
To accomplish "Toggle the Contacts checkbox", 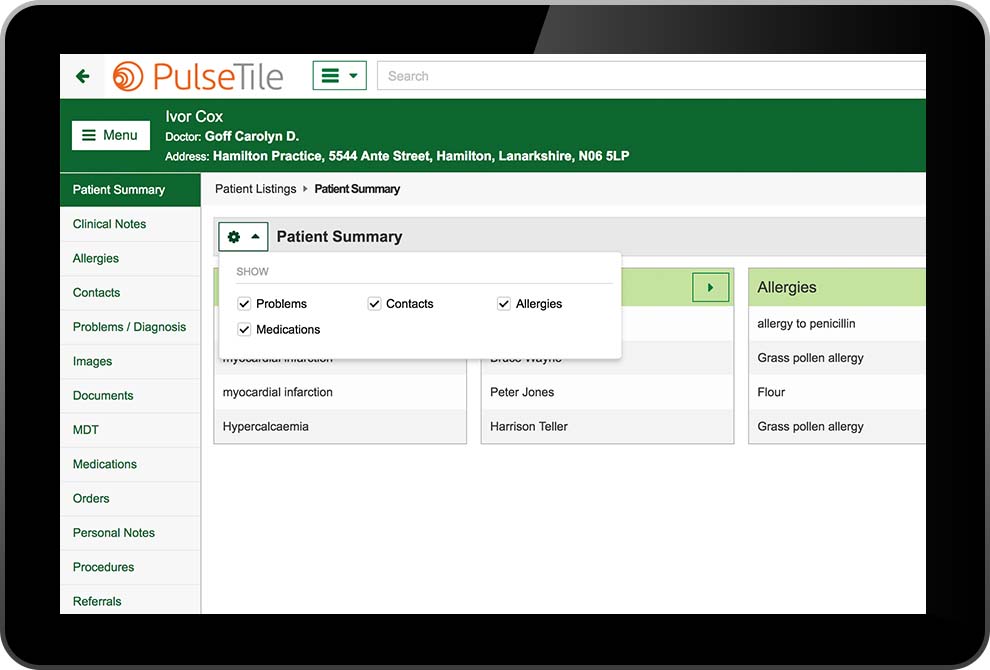I will pyautogui.click(x=375, y=304).
